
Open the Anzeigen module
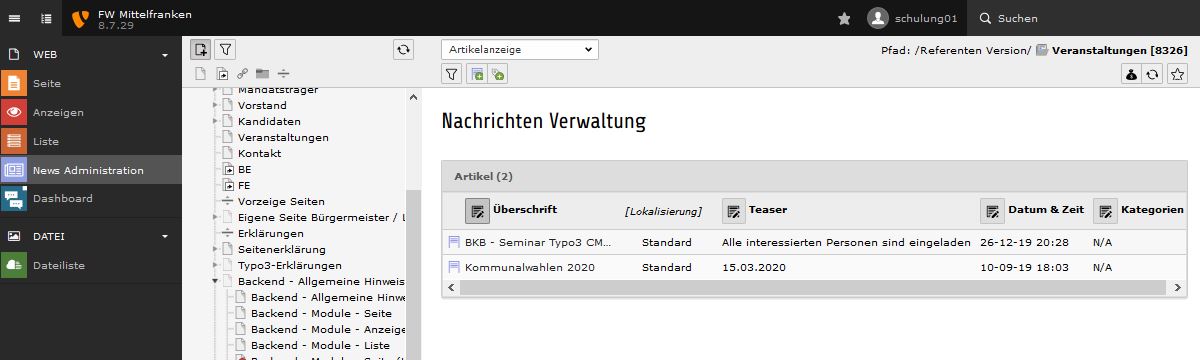pos(91,112)
